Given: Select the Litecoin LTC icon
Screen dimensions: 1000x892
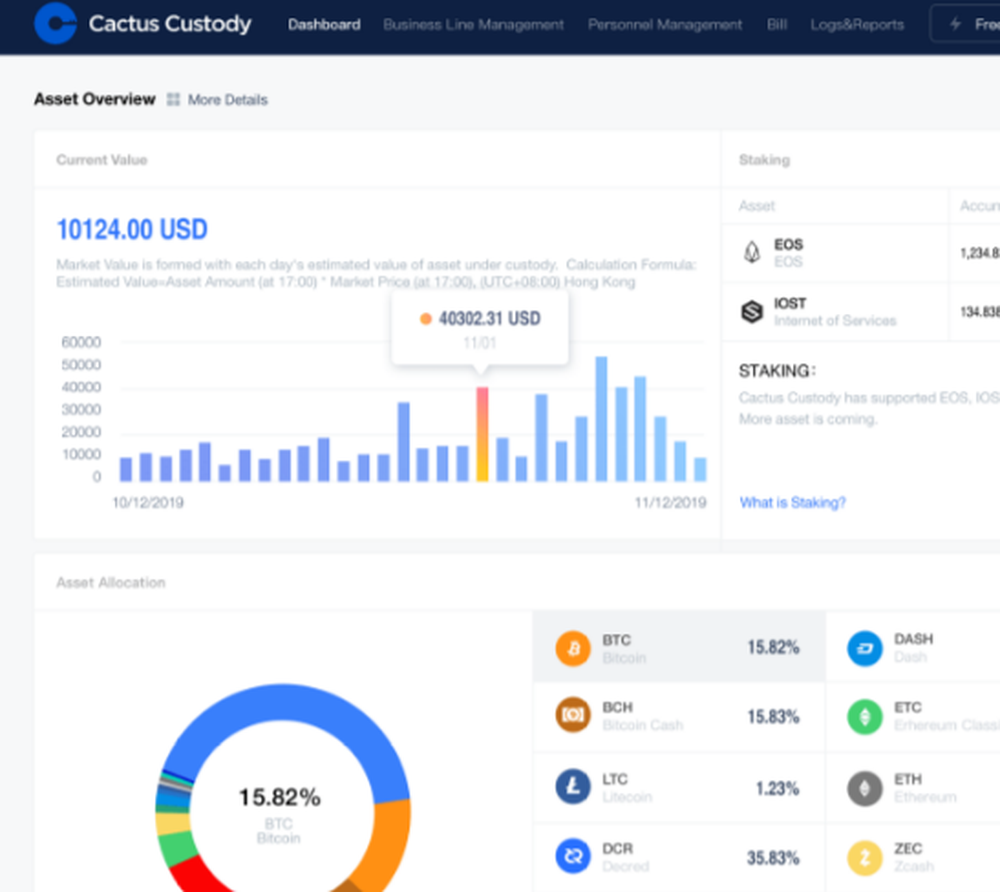Looking at the screenshot, I should (x=573, y=786).
